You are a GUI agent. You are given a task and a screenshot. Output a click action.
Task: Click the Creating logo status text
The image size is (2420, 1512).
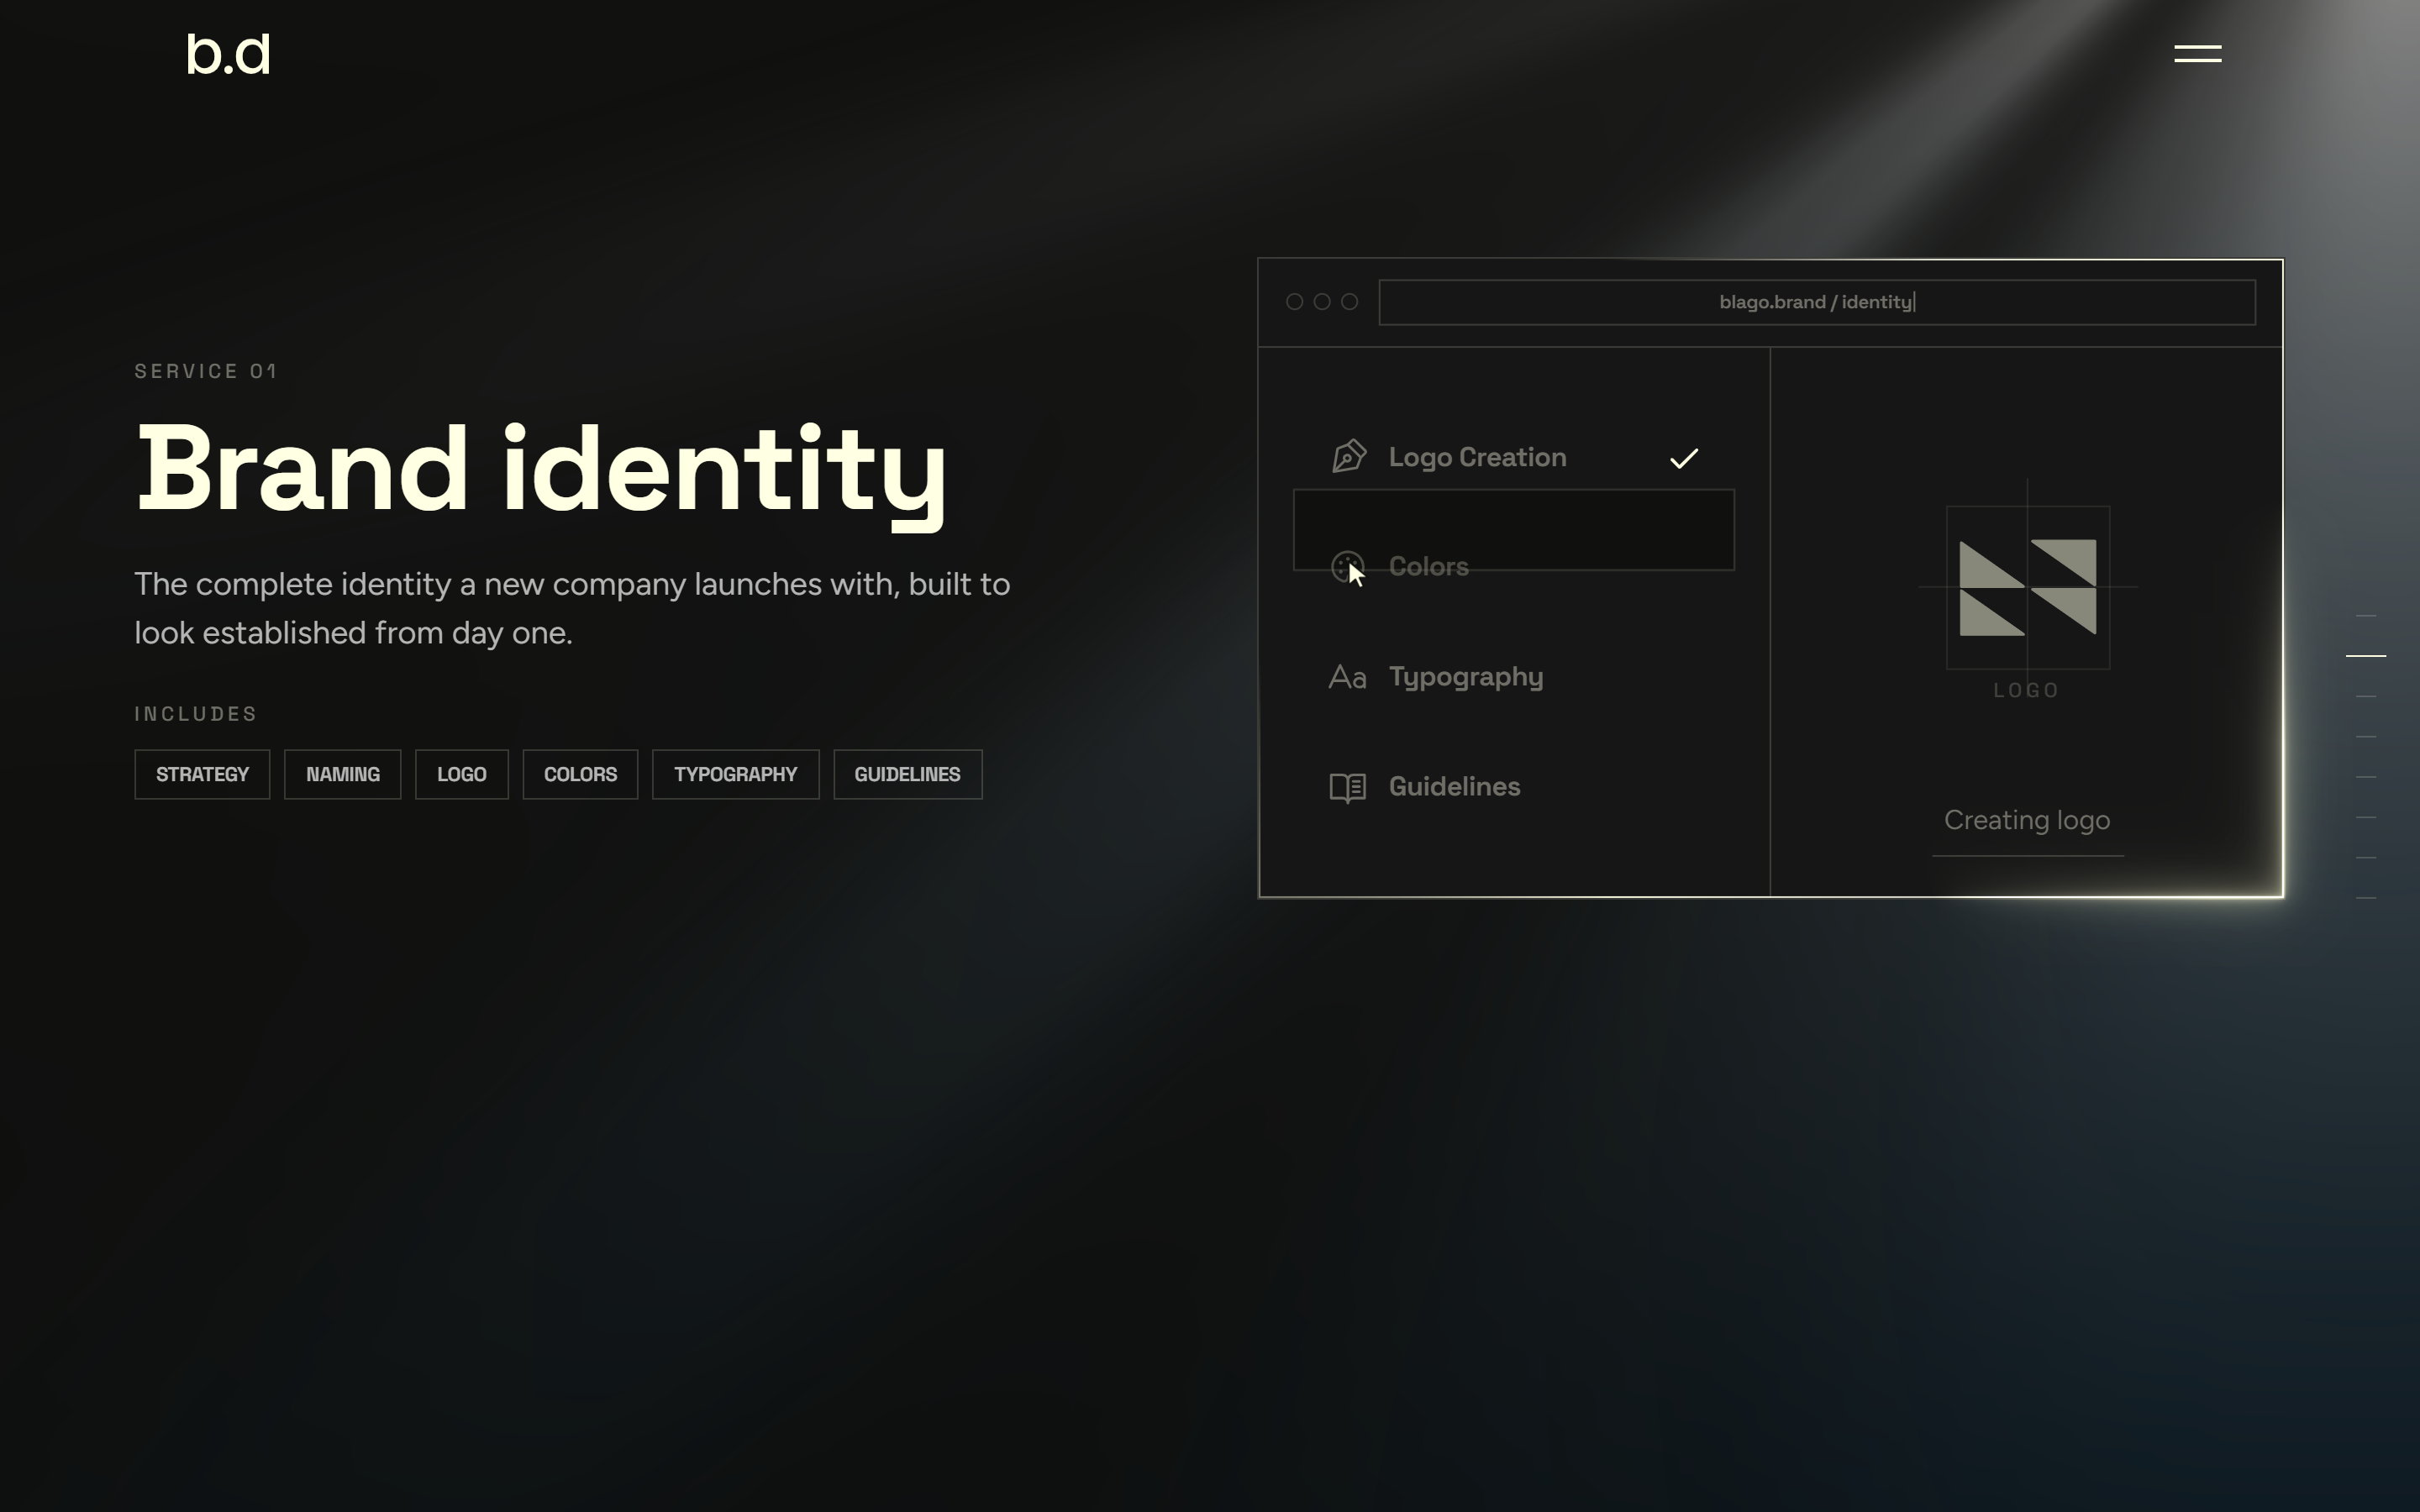point(2026,820)
